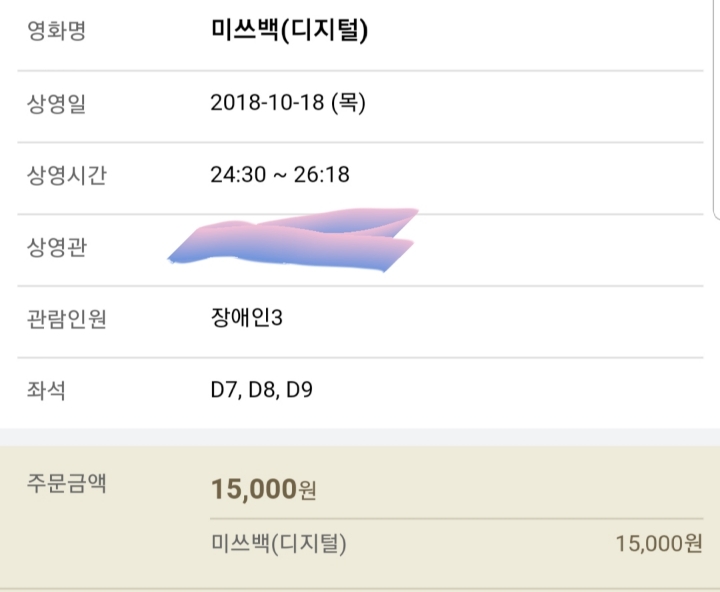Click the right-aligned 15,000원 item price
Viewport: 720px width, 592px height.
pos(659,544)
